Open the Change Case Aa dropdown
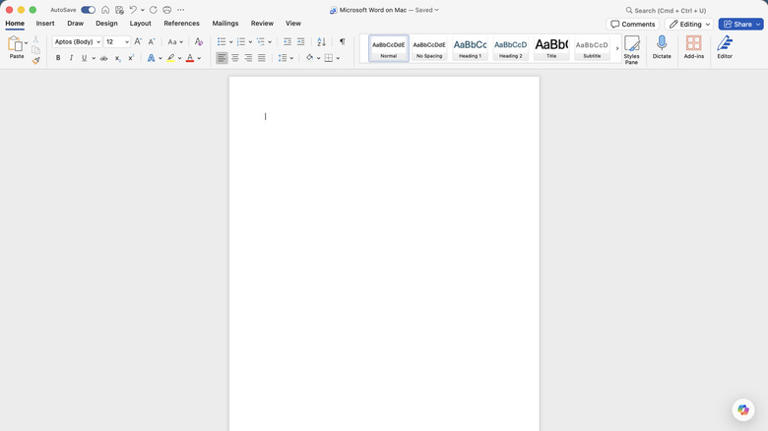This screenshot has width=768, height=431. 175,42
